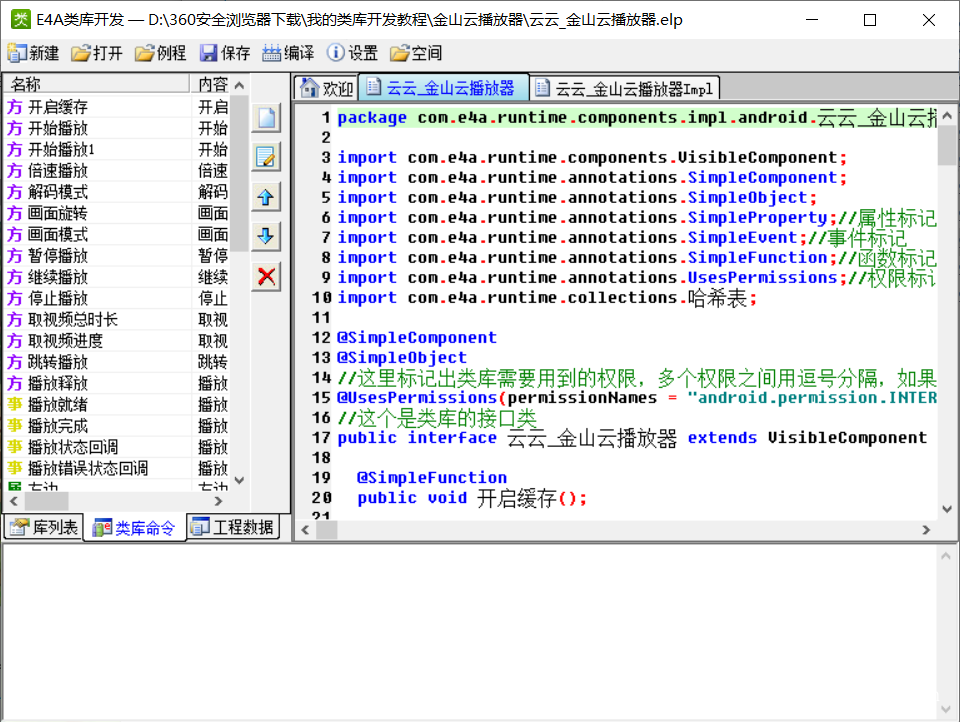Open 设置 settings from the toolbar
960x722 pixels.
[352, 53]
